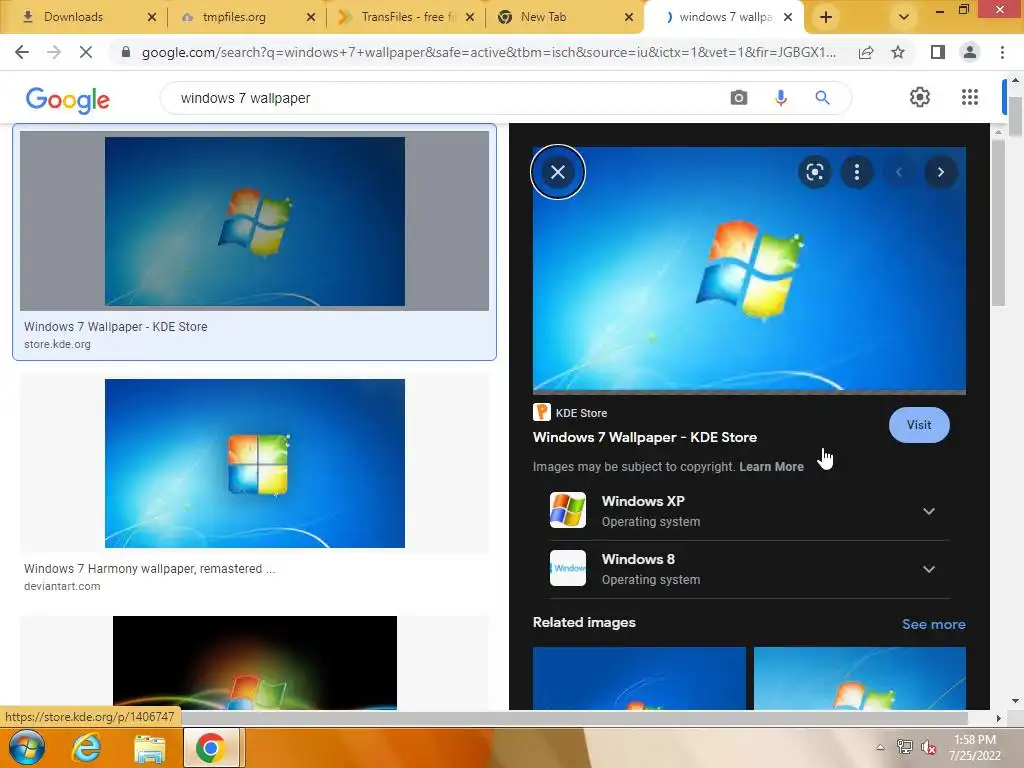Open the deviantart.com result link
The width and height of the screenshot is (1024, 768).
pos(62,586)
